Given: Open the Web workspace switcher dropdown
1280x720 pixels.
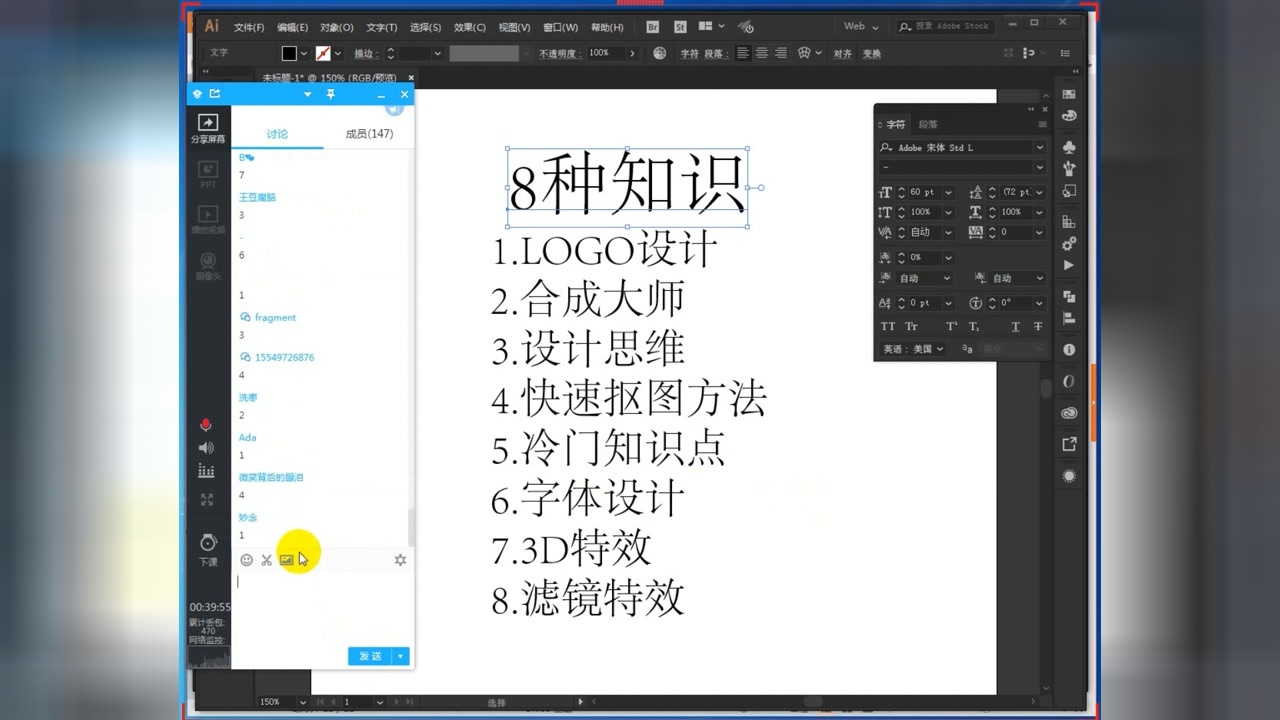Looking at the screenshot, I should [861, 26].
